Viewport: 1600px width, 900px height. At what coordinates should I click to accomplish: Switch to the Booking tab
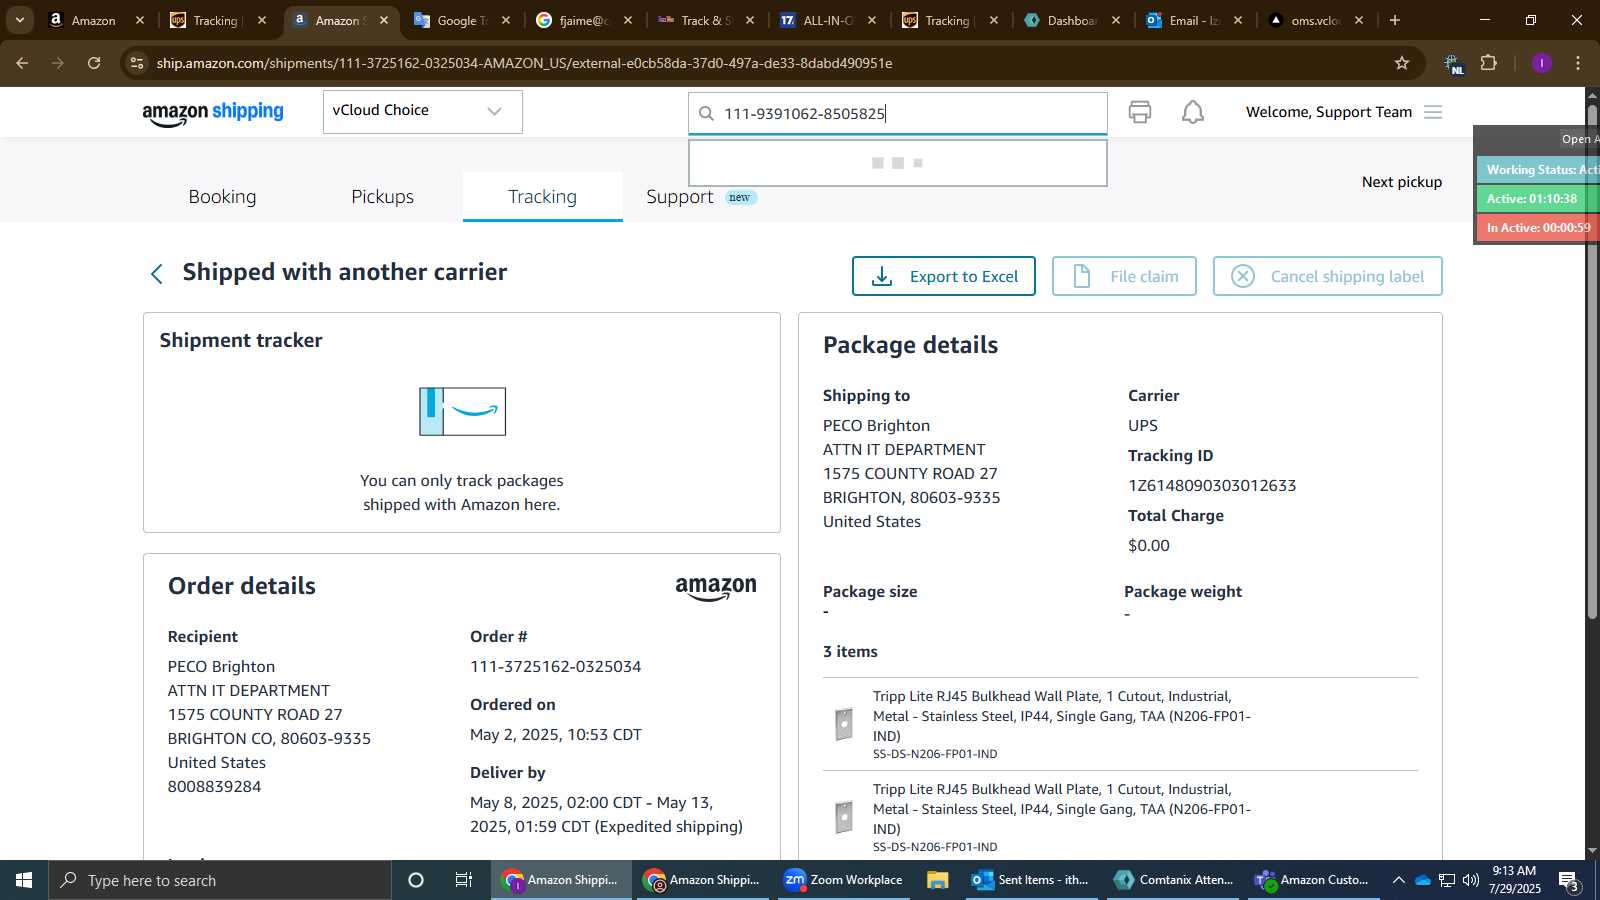pos(222,197)
